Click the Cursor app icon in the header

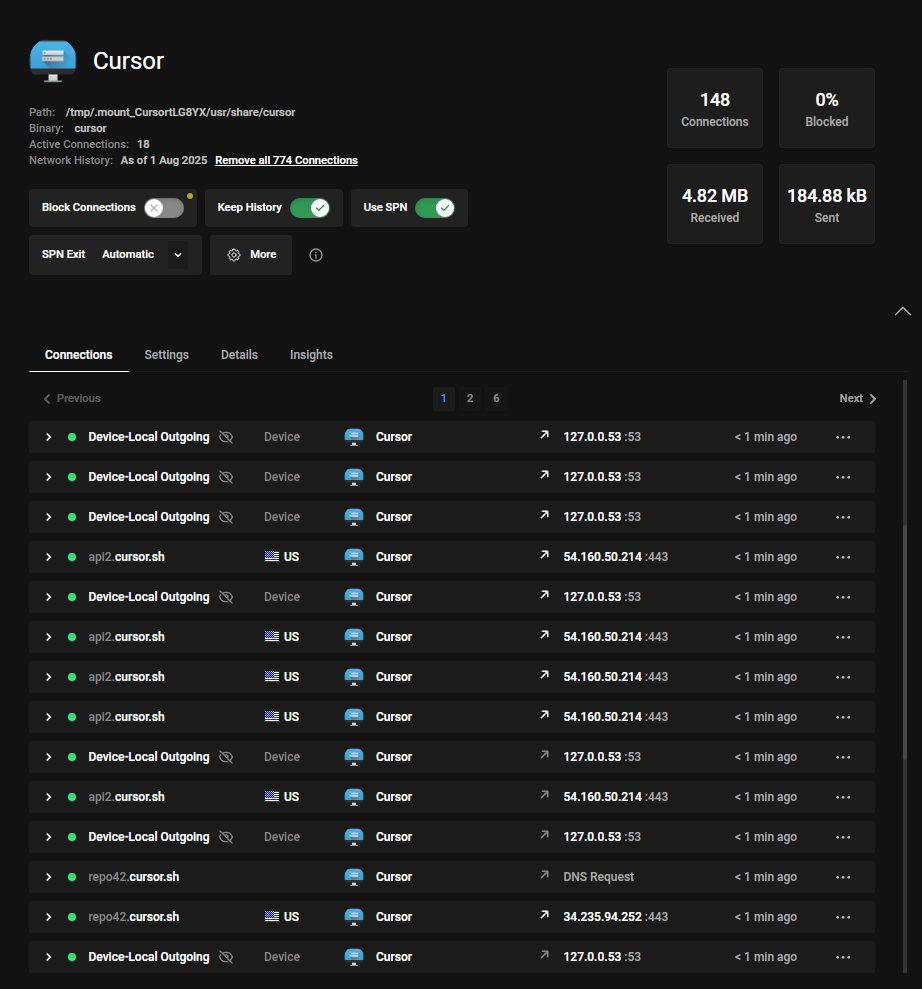[x=53, y=61]
